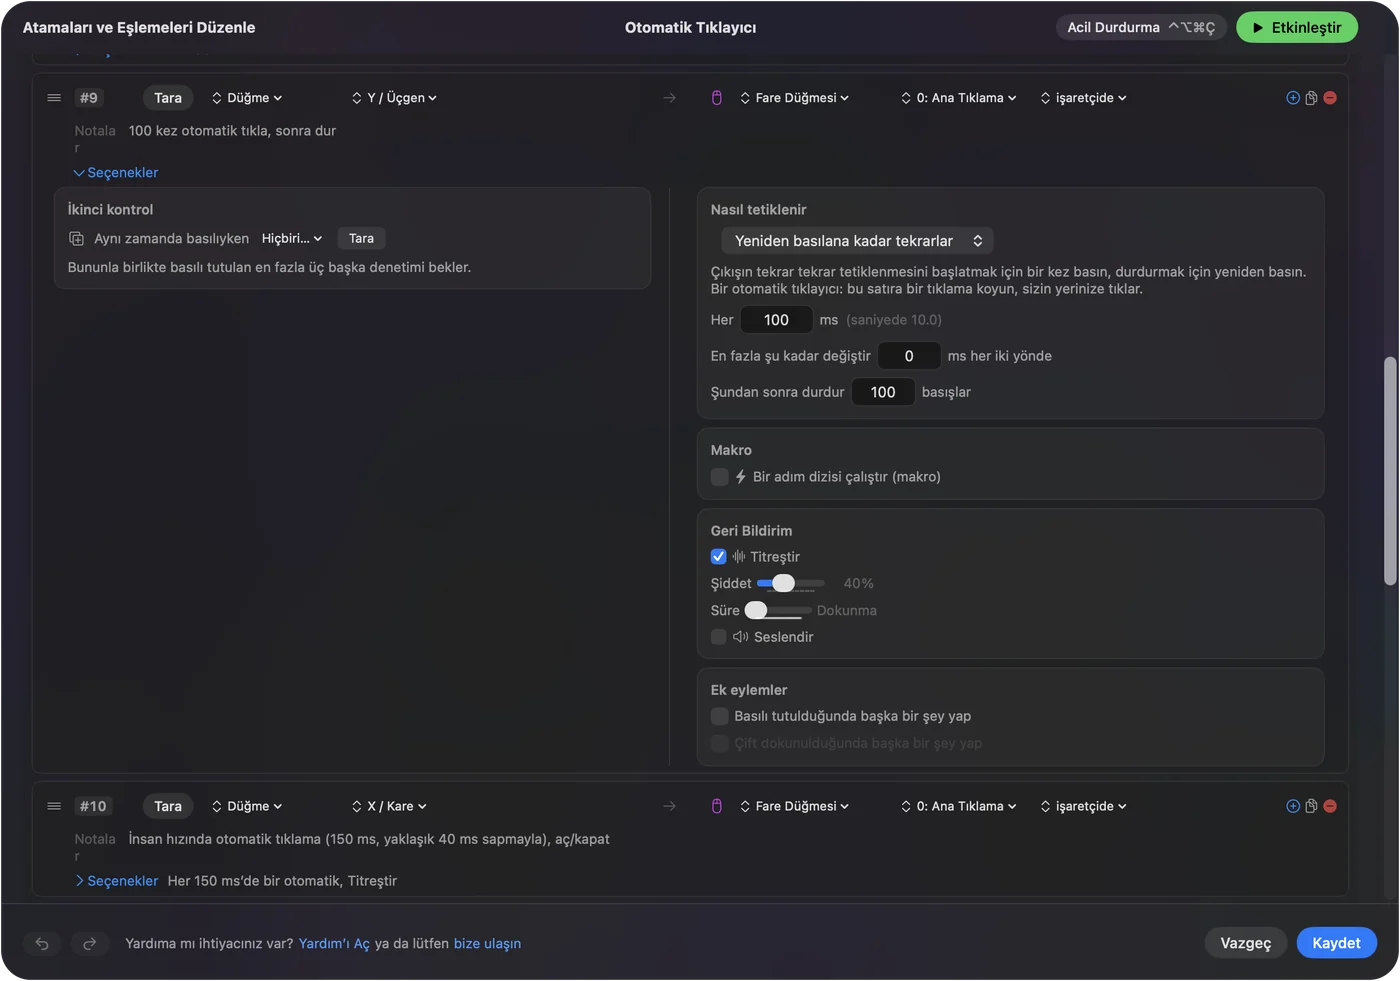Open the Y / Üçgen dropdown

tap(394, 98)
